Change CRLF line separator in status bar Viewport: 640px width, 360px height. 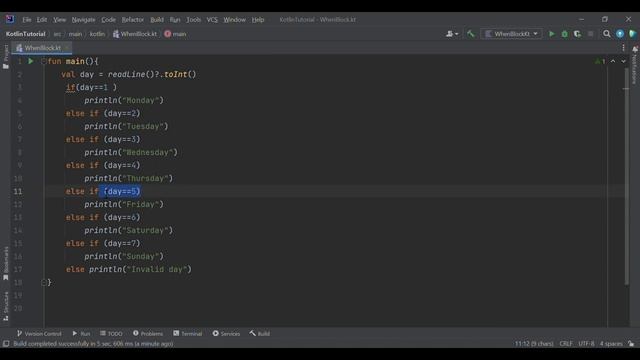566,344
